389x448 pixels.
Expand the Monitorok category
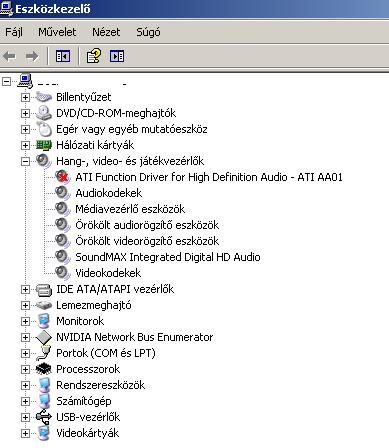click(25, 321)
